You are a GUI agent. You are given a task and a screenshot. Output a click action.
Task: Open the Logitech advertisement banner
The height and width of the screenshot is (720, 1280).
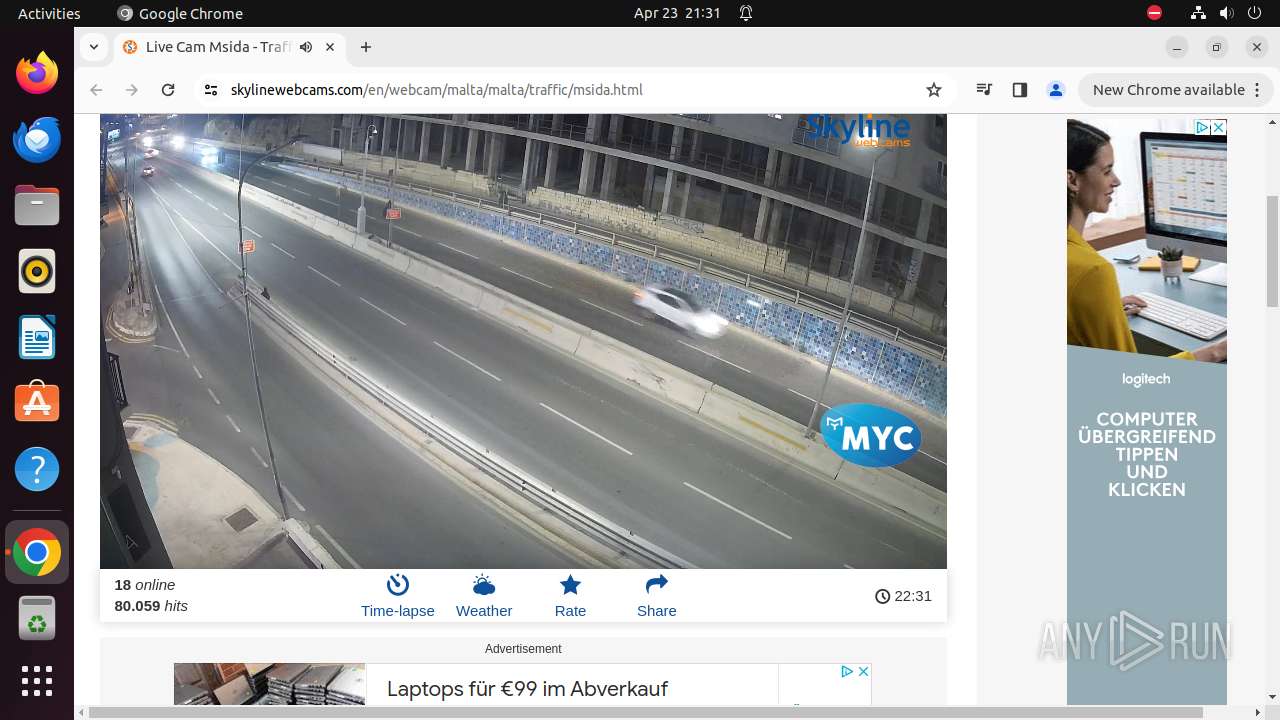click(1147, 412)
